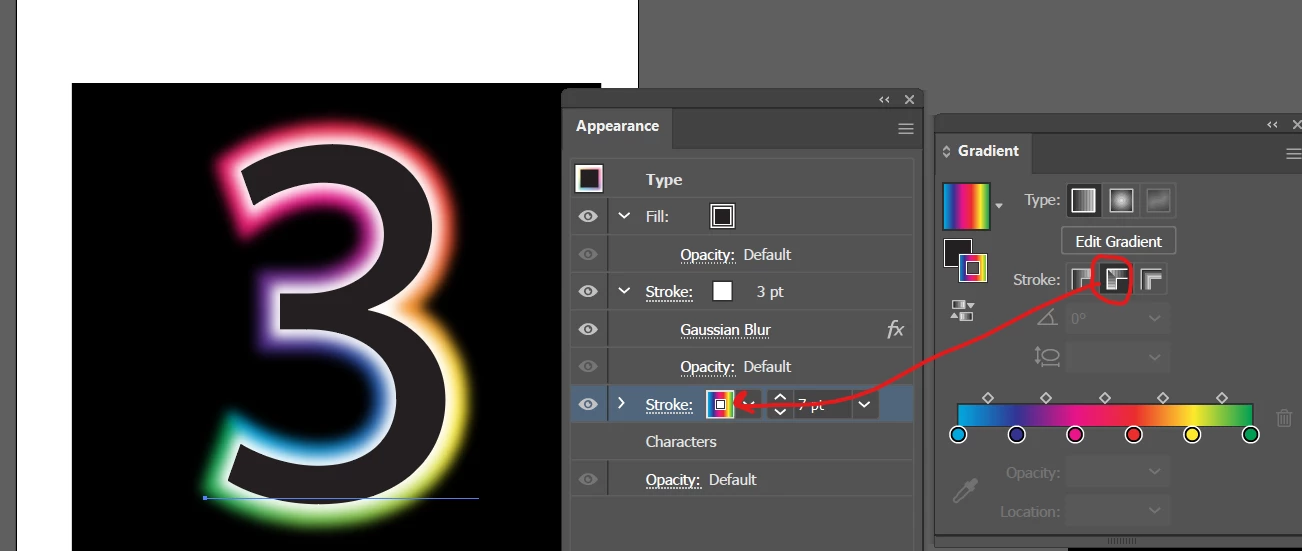Select the gradient Stroke box in Gradient panel
Viewport: 1302px width, 551px height.
pos(973,268)
